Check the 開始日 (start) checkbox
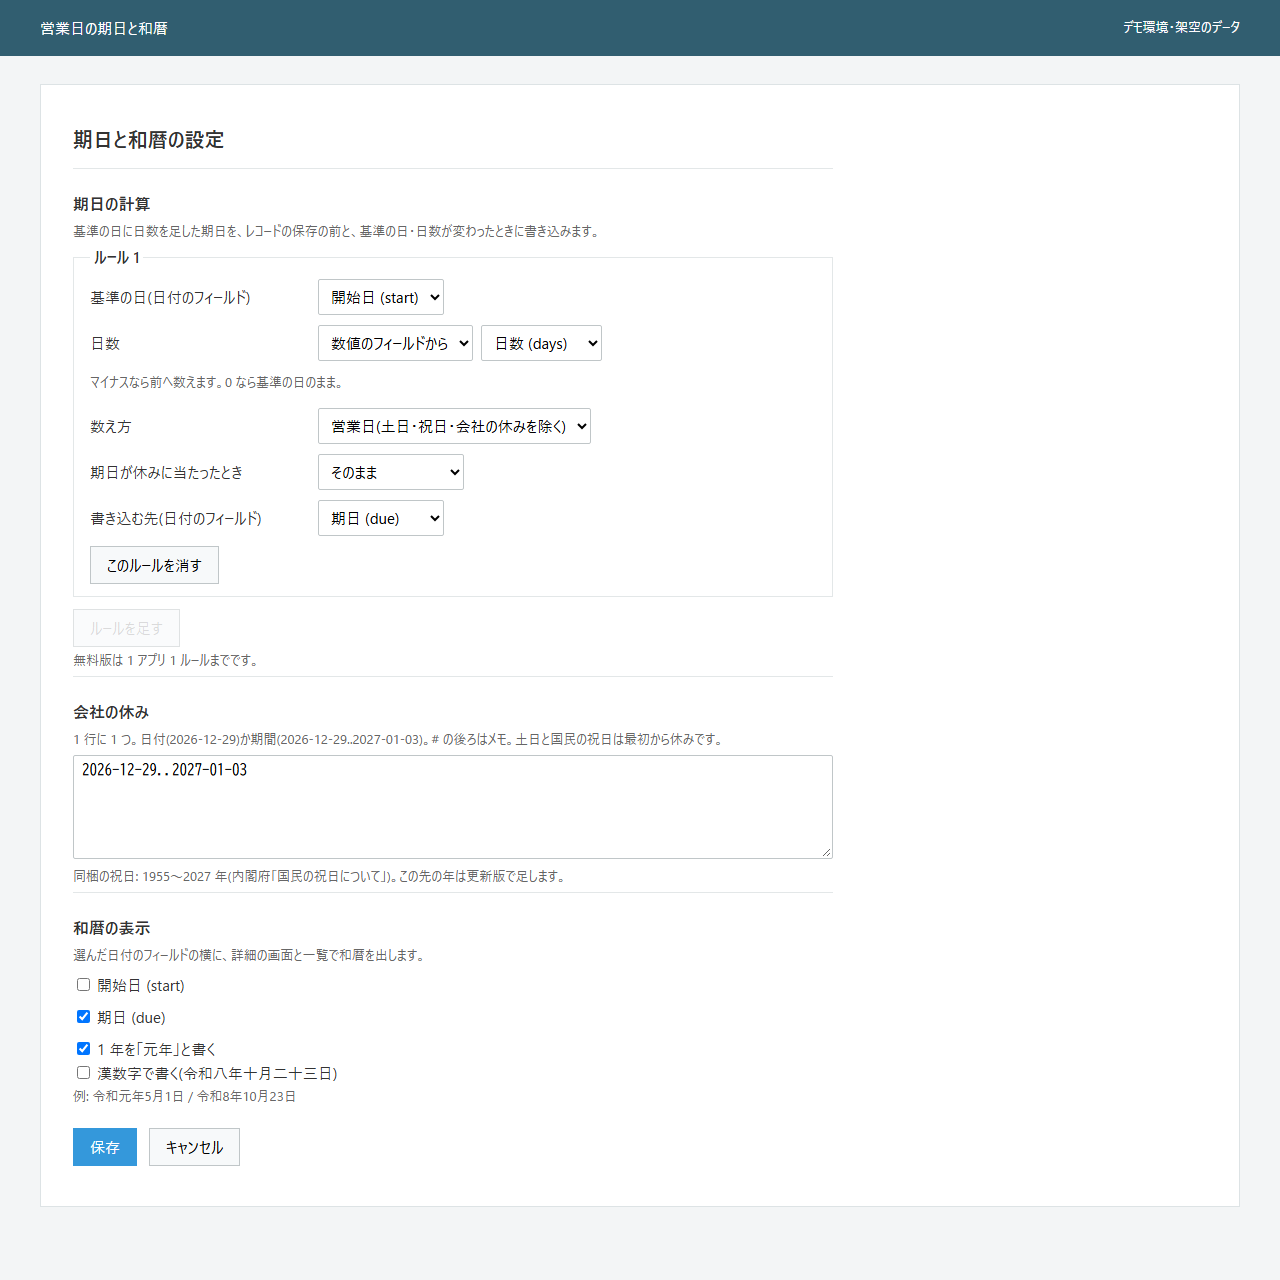The height and width of the screenshot is (1280, 1280). (x=84, y=985)
